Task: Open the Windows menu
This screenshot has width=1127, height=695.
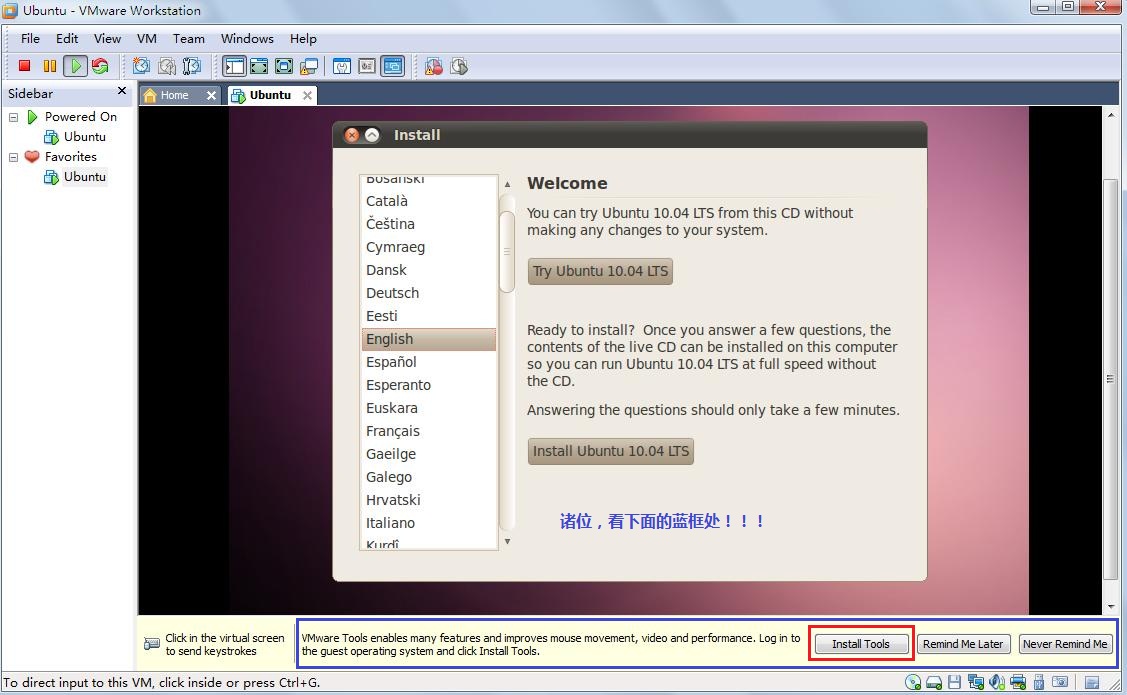Action: click(x=247, y=39)
